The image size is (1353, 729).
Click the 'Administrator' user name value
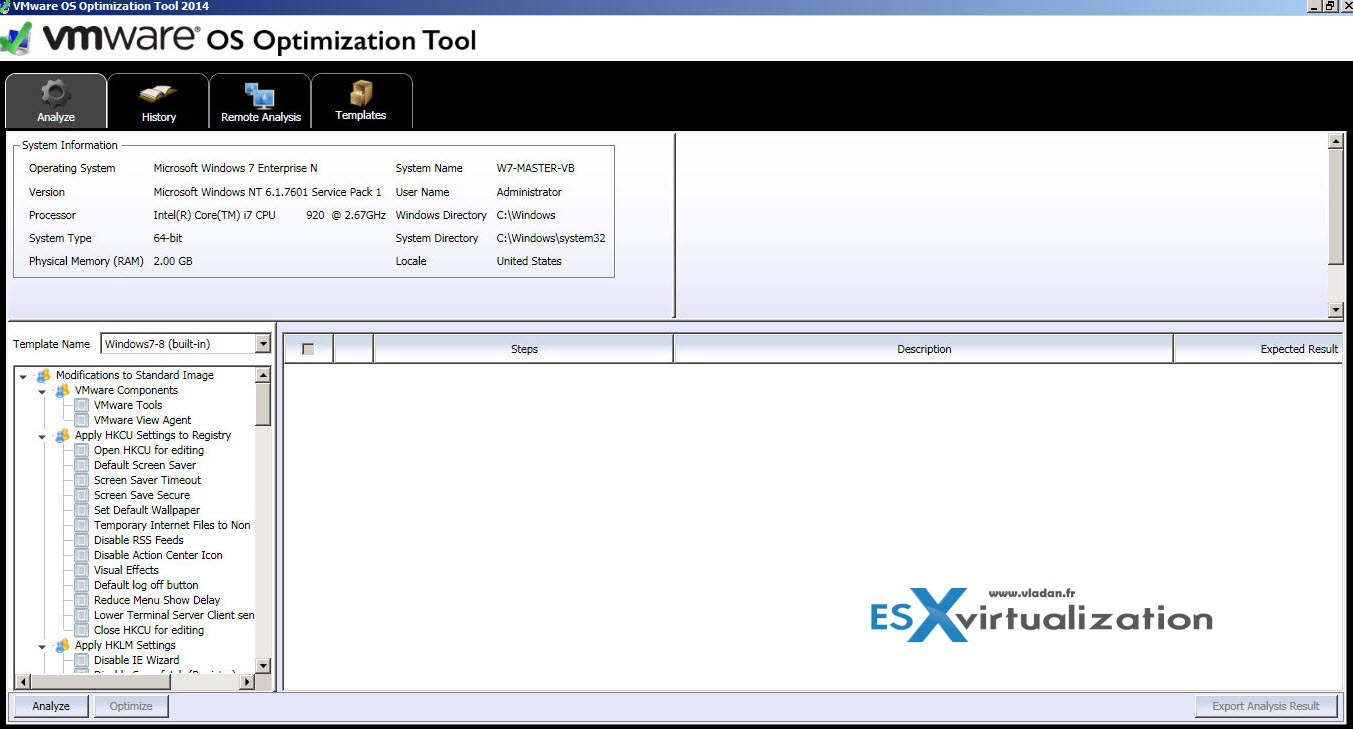tap(529, 192)
